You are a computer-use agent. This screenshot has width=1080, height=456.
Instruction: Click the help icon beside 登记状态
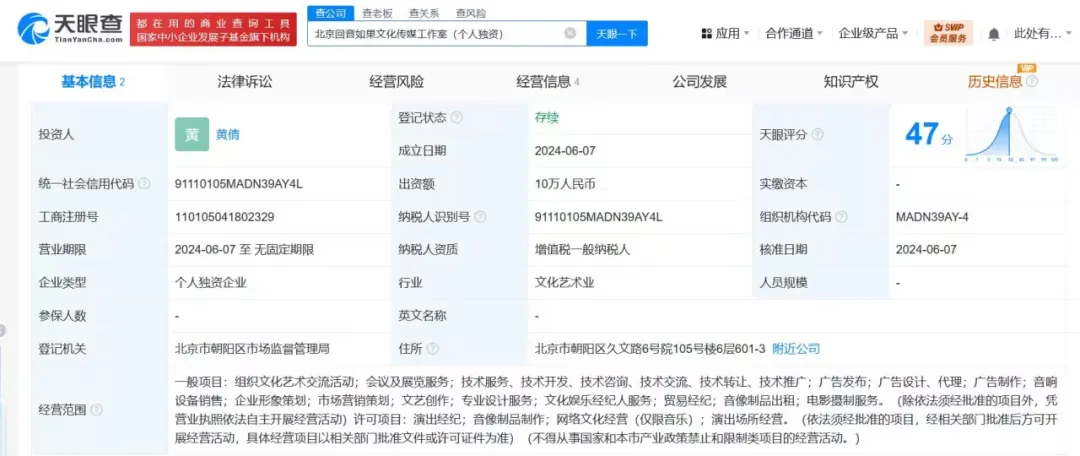tap(457, 118)
